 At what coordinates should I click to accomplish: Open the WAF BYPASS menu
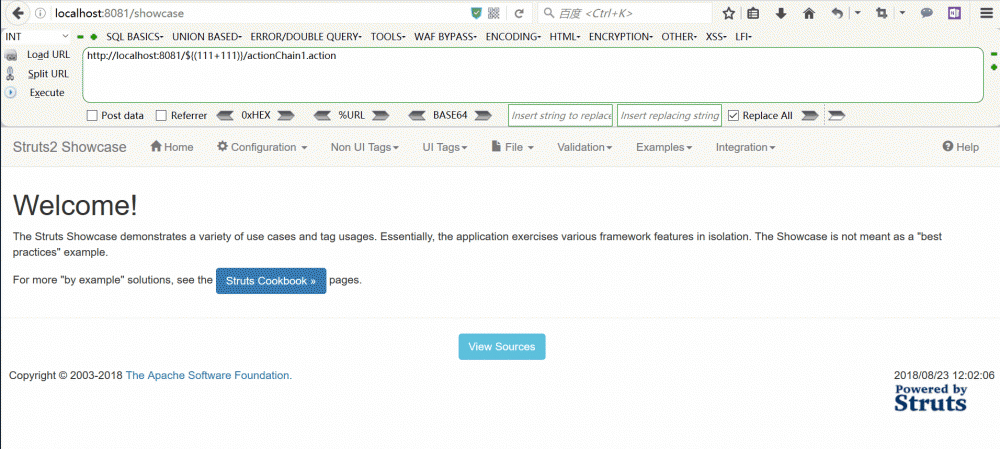tap(446, 37)
